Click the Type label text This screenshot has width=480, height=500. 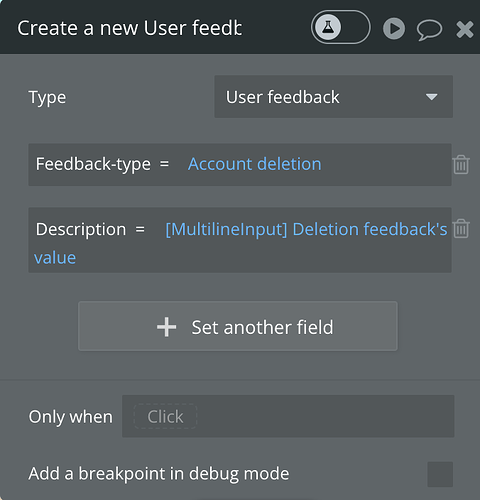point(47,98)
